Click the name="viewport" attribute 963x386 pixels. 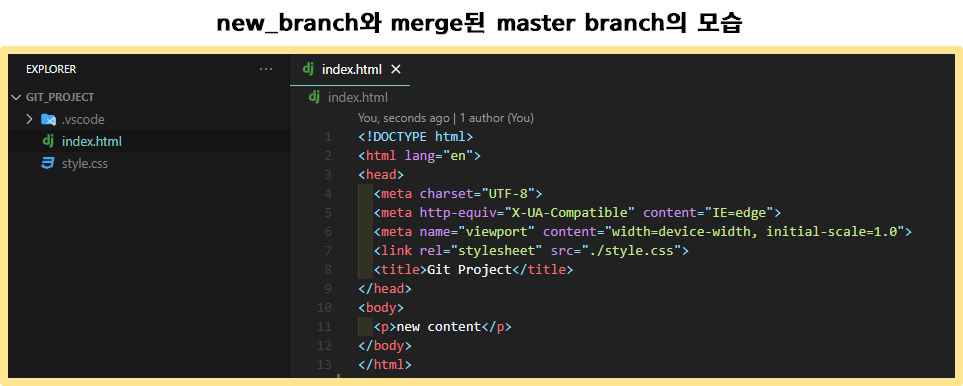point(478,232)
